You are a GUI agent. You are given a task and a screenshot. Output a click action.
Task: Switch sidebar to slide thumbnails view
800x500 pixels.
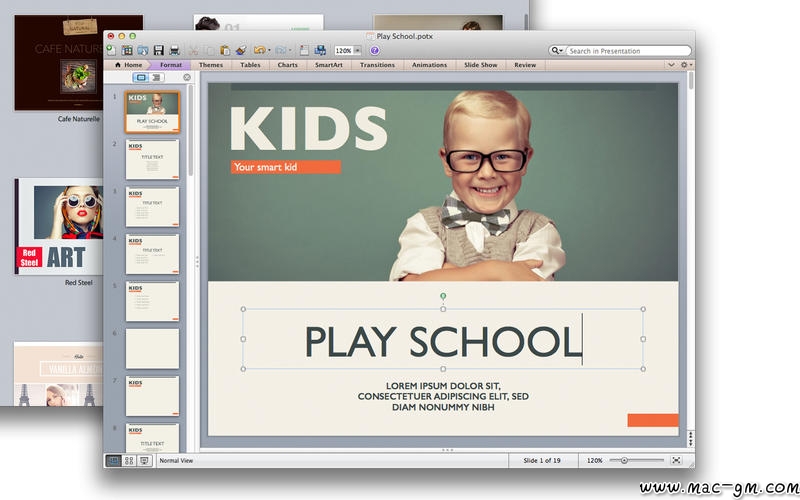click(141, 77)
